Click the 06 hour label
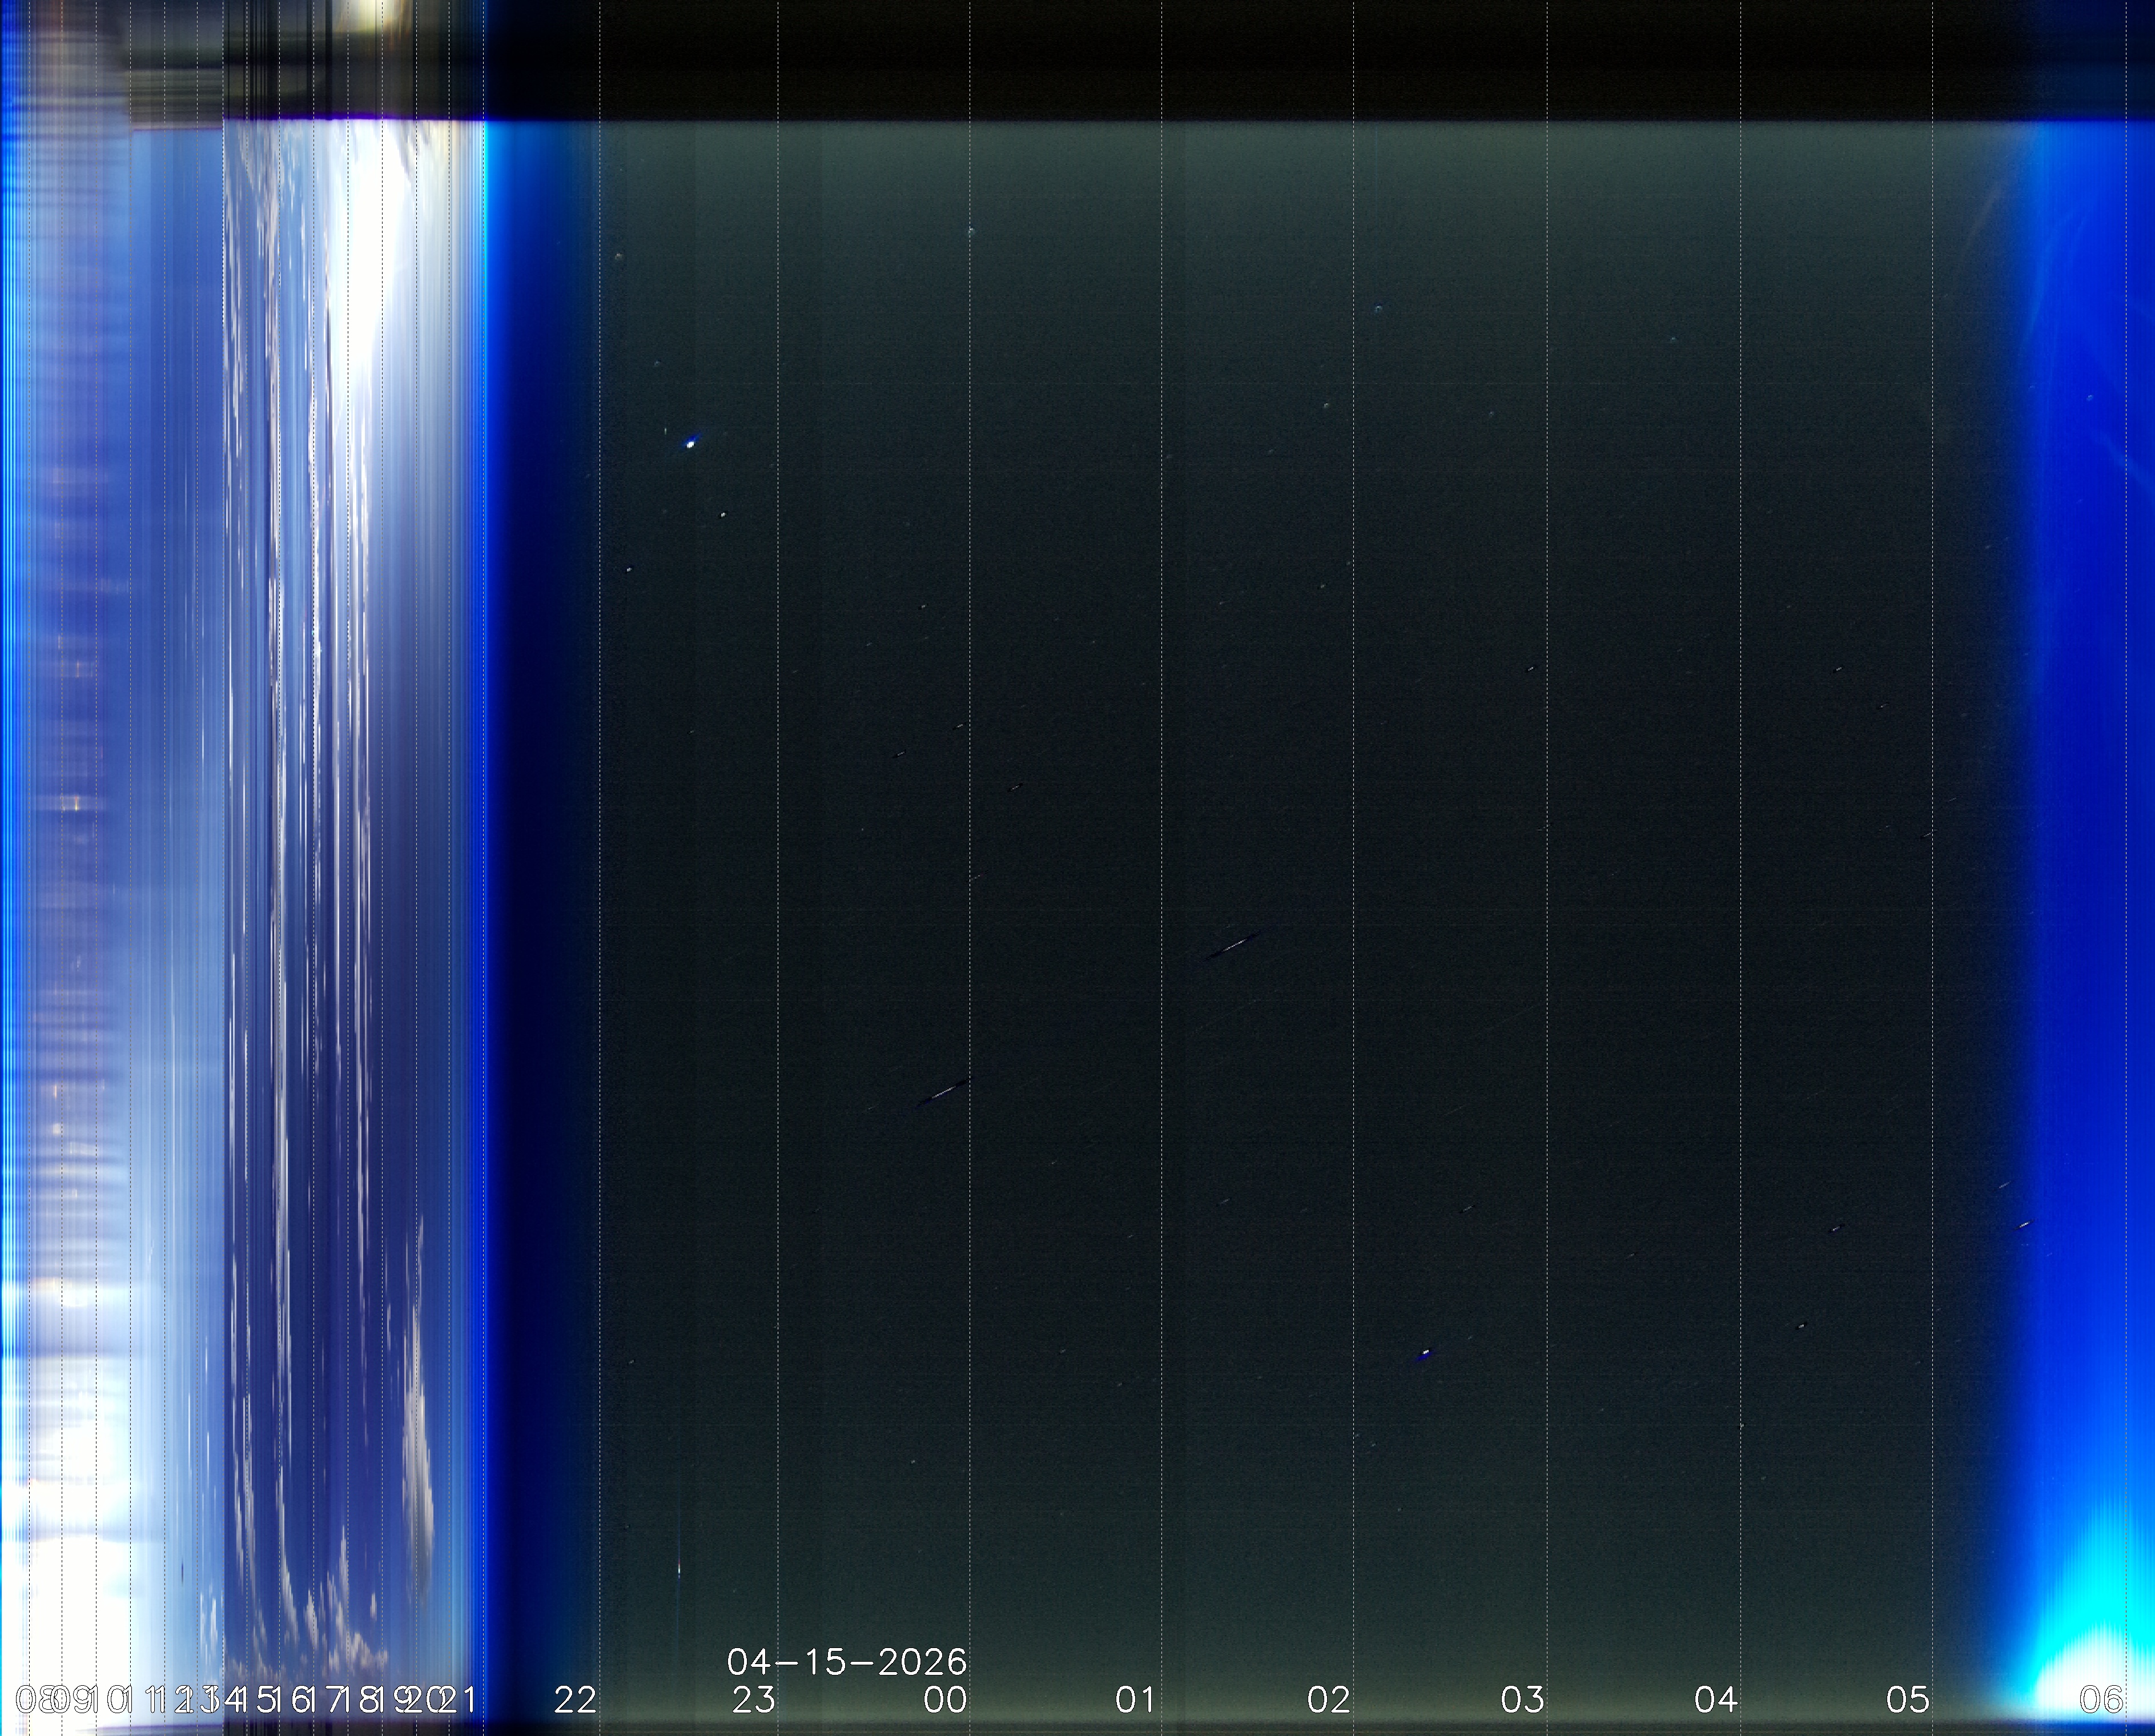The height and width of the screenshot is (1736, 2155). pos(2101,1699)
